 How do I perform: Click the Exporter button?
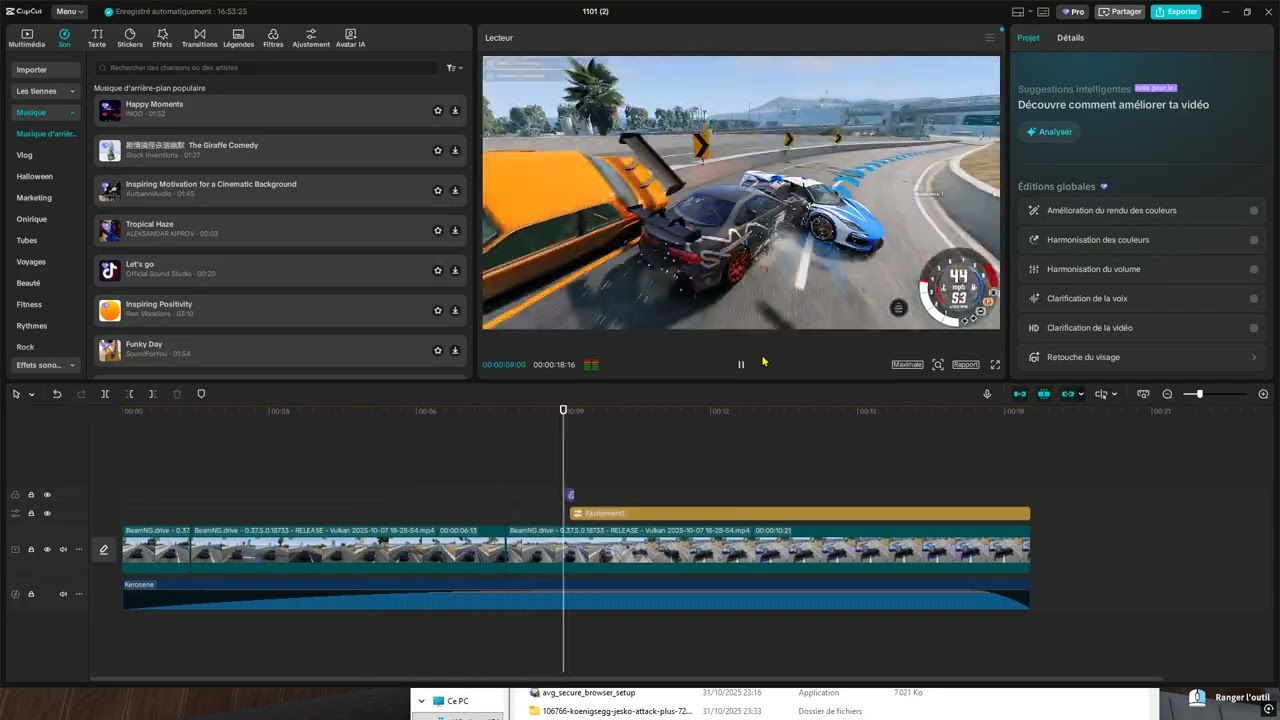pyautogui.click(x=1176, y=12)
